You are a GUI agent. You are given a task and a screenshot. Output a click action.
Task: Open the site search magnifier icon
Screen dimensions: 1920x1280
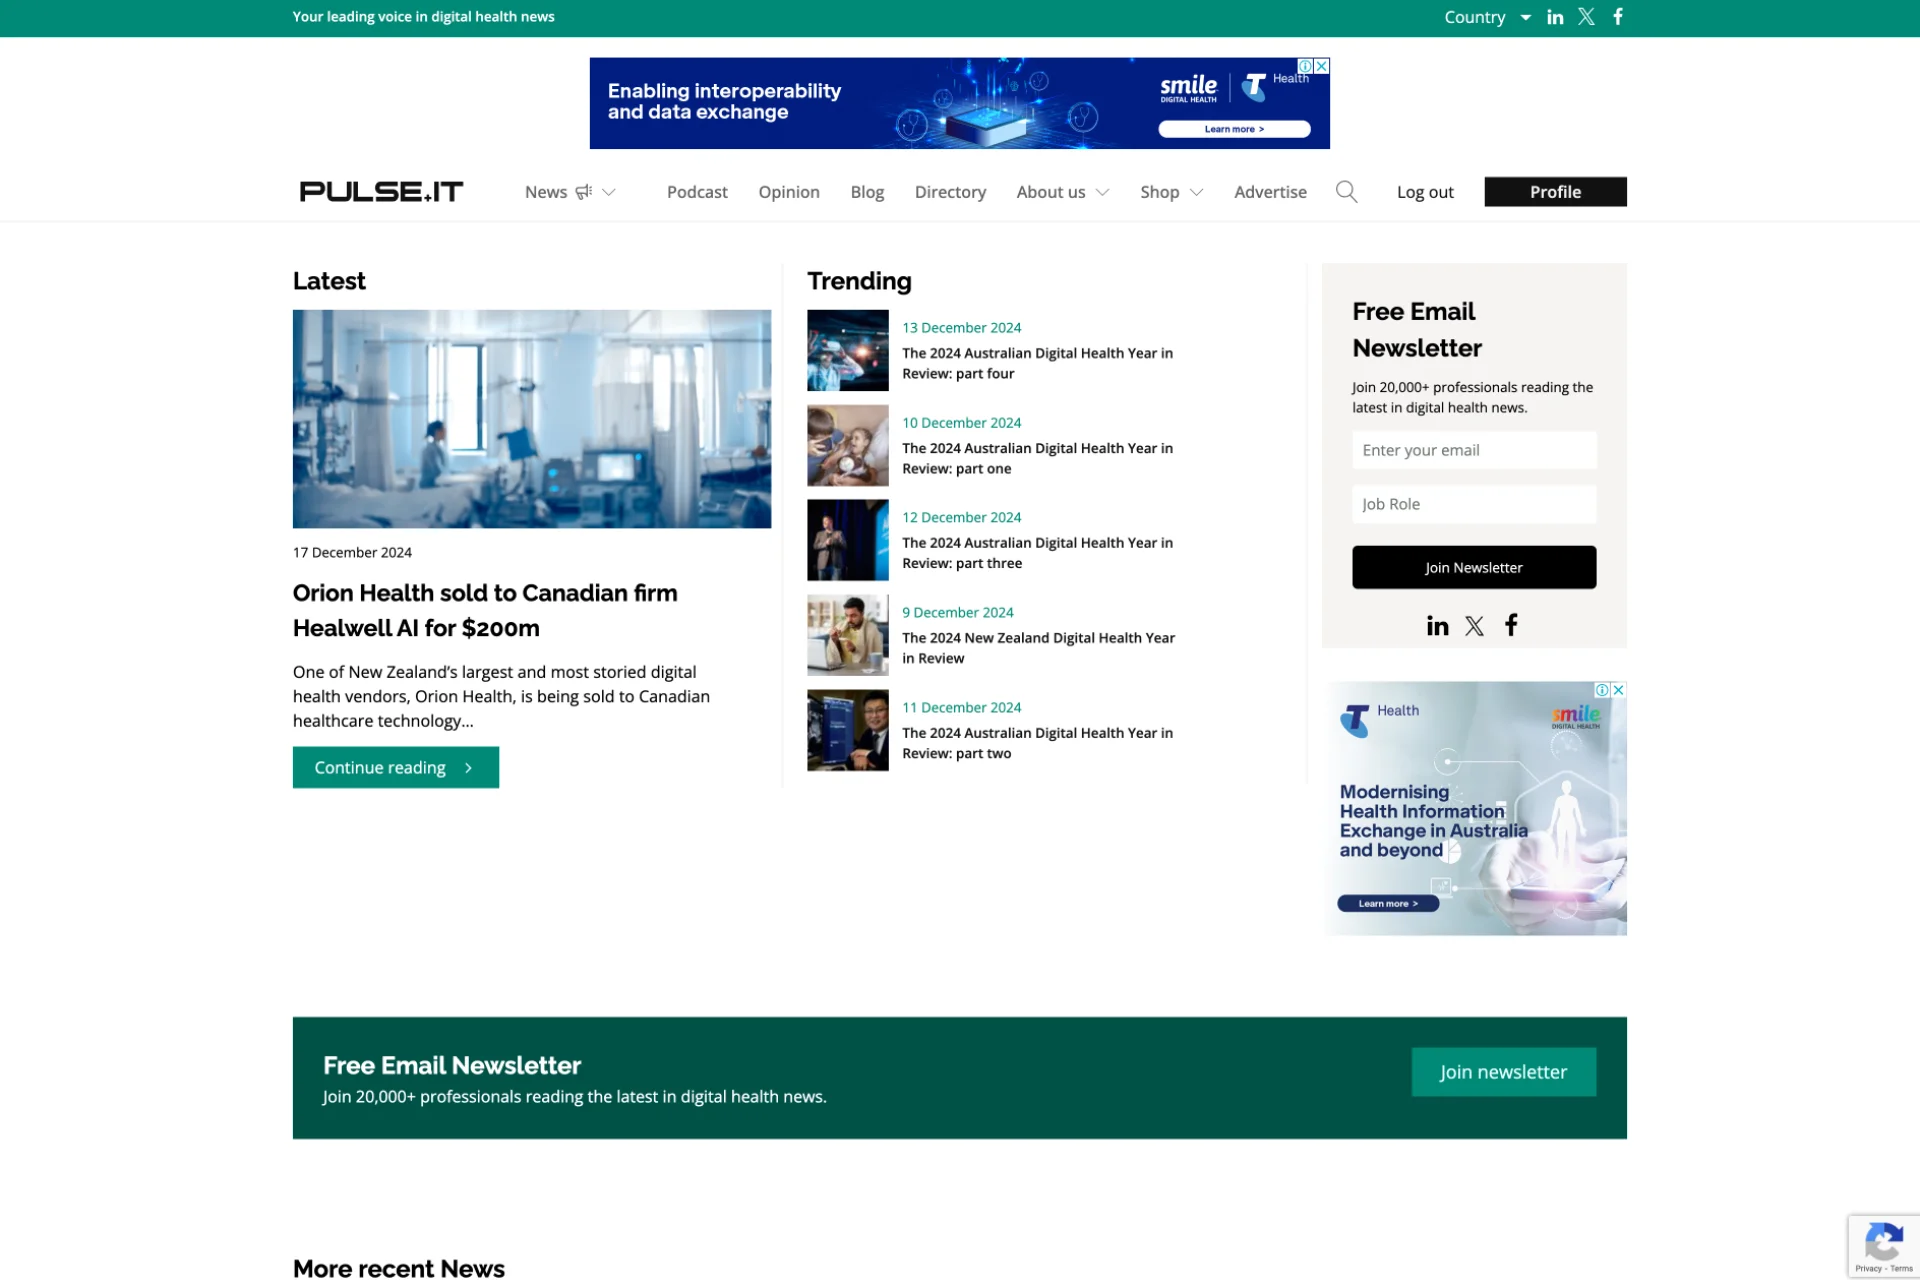[x=1346, y=191]
